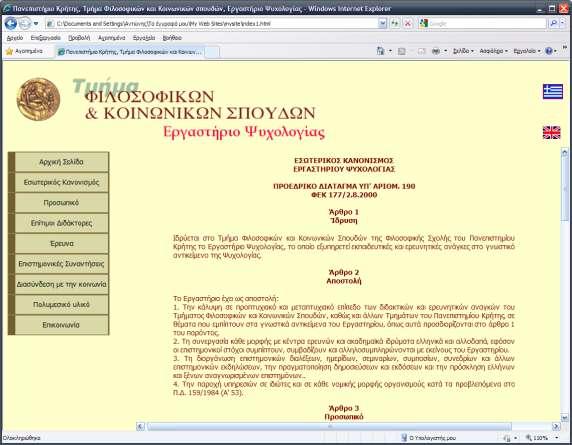The width and height of the screenshot is (572, 445).
Task: Open the Επικοινωνία sidebar button
Action: [61, 325]
